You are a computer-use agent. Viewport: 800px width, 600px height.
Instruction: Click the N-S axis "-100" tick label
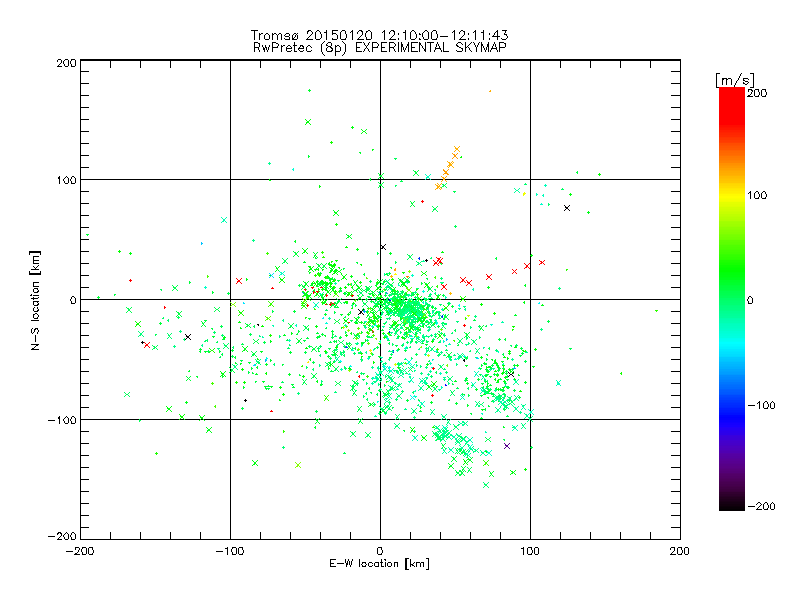coord(62,420)
